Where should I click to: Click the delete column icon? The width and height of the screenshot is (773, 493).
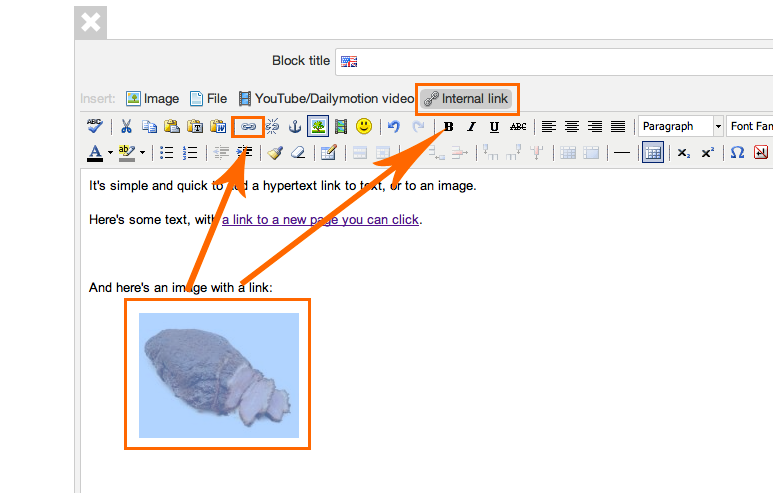pos(537,153)
